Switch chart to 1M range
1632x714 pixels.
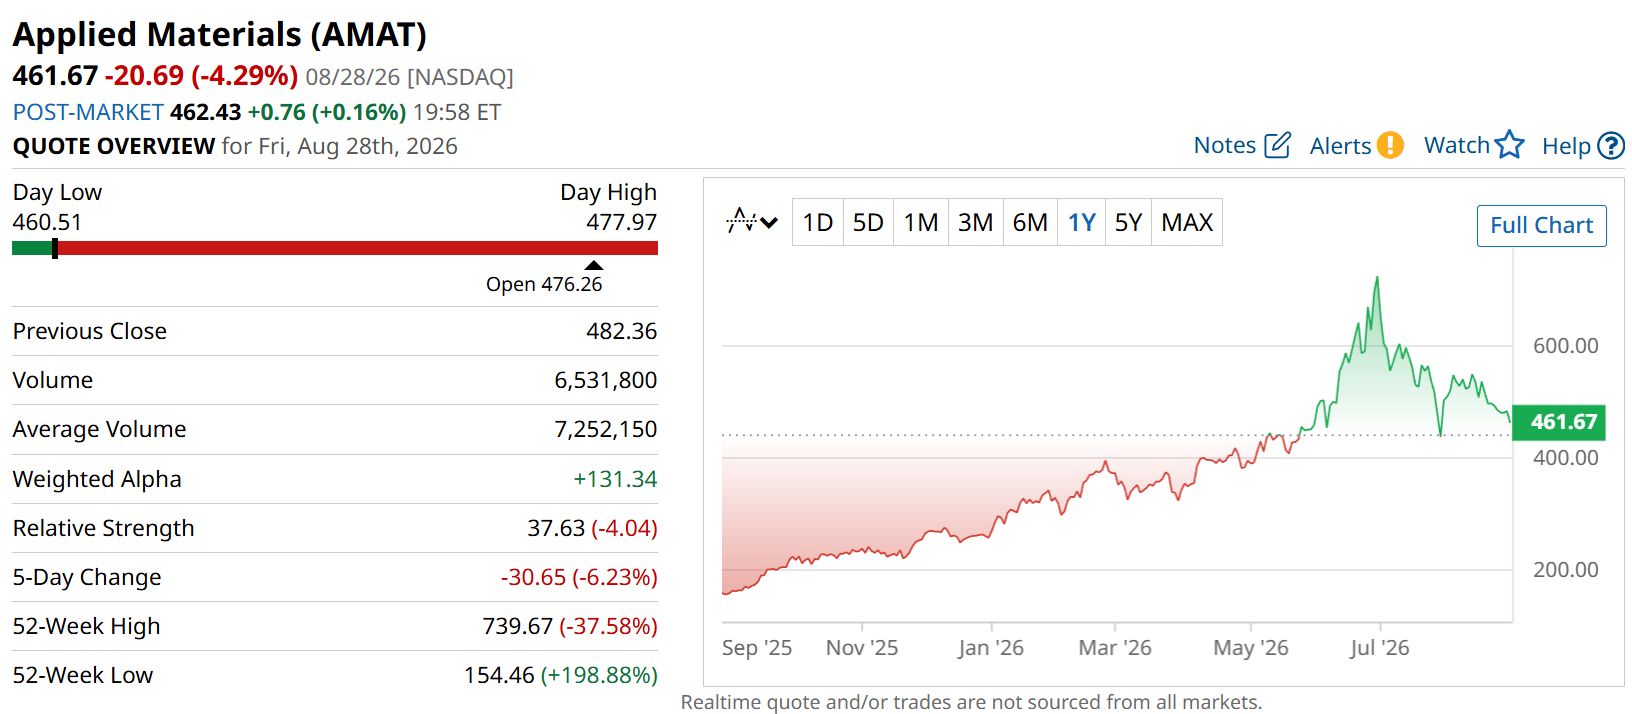pos(921,222)
